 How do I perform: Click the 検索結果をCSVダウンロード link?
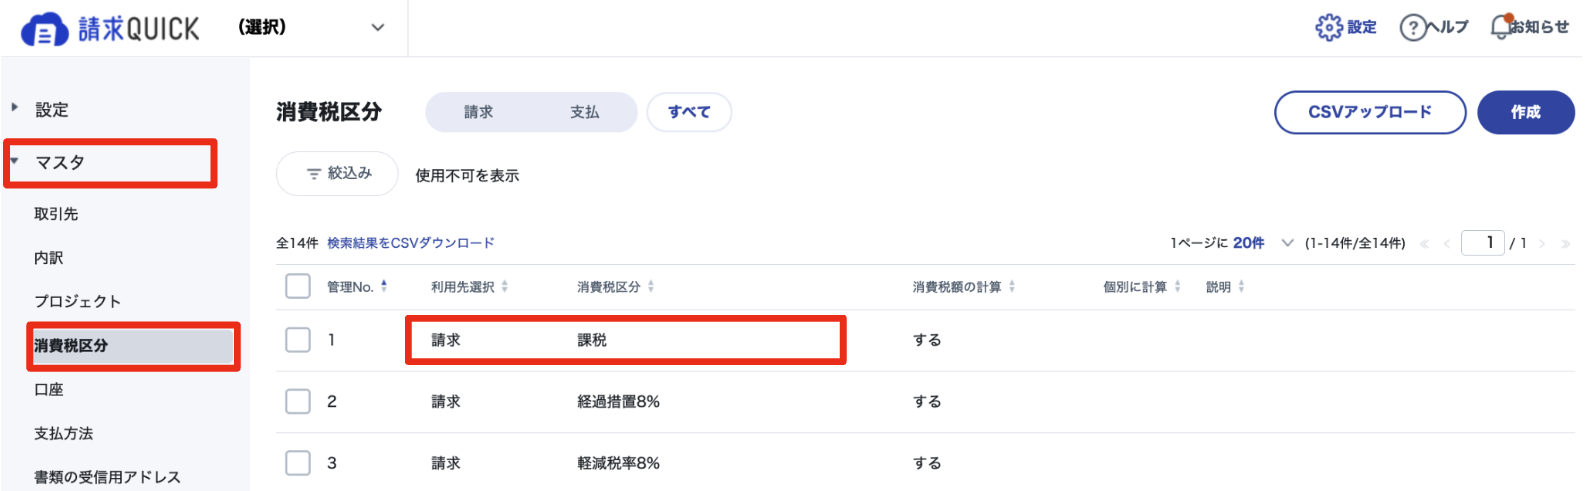pos(411,243)
